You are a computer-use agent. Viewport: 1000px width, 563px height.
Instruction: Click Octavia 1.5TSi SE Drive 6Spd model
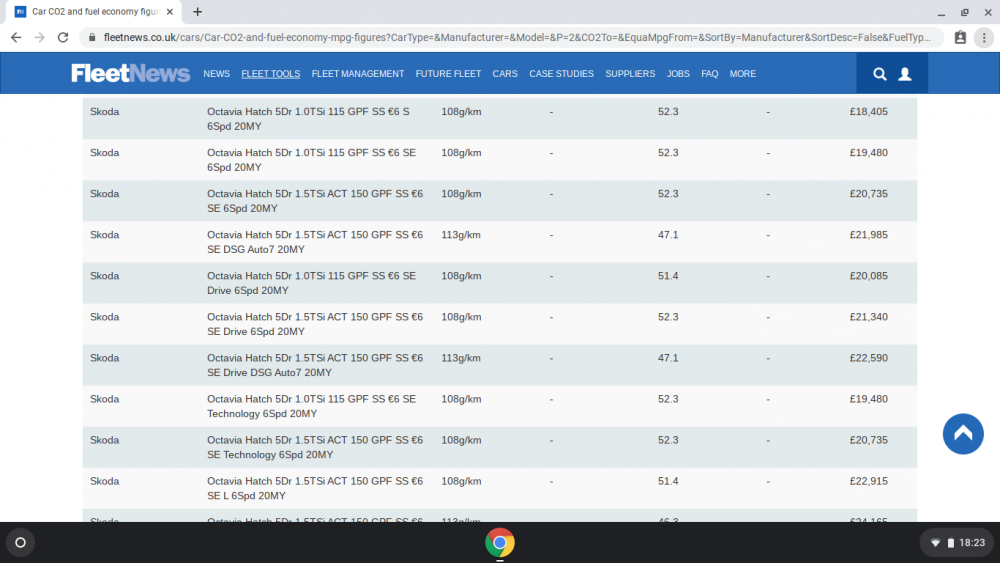[315, 324]
